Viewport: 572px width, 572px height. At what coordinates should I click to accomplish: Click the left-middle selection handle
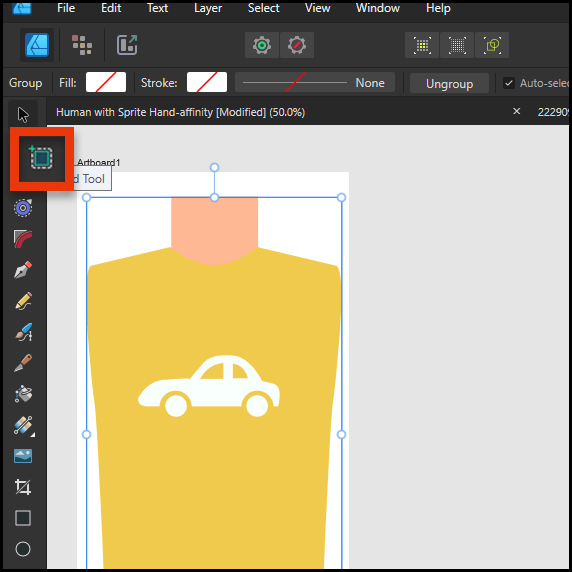[86, 434]
